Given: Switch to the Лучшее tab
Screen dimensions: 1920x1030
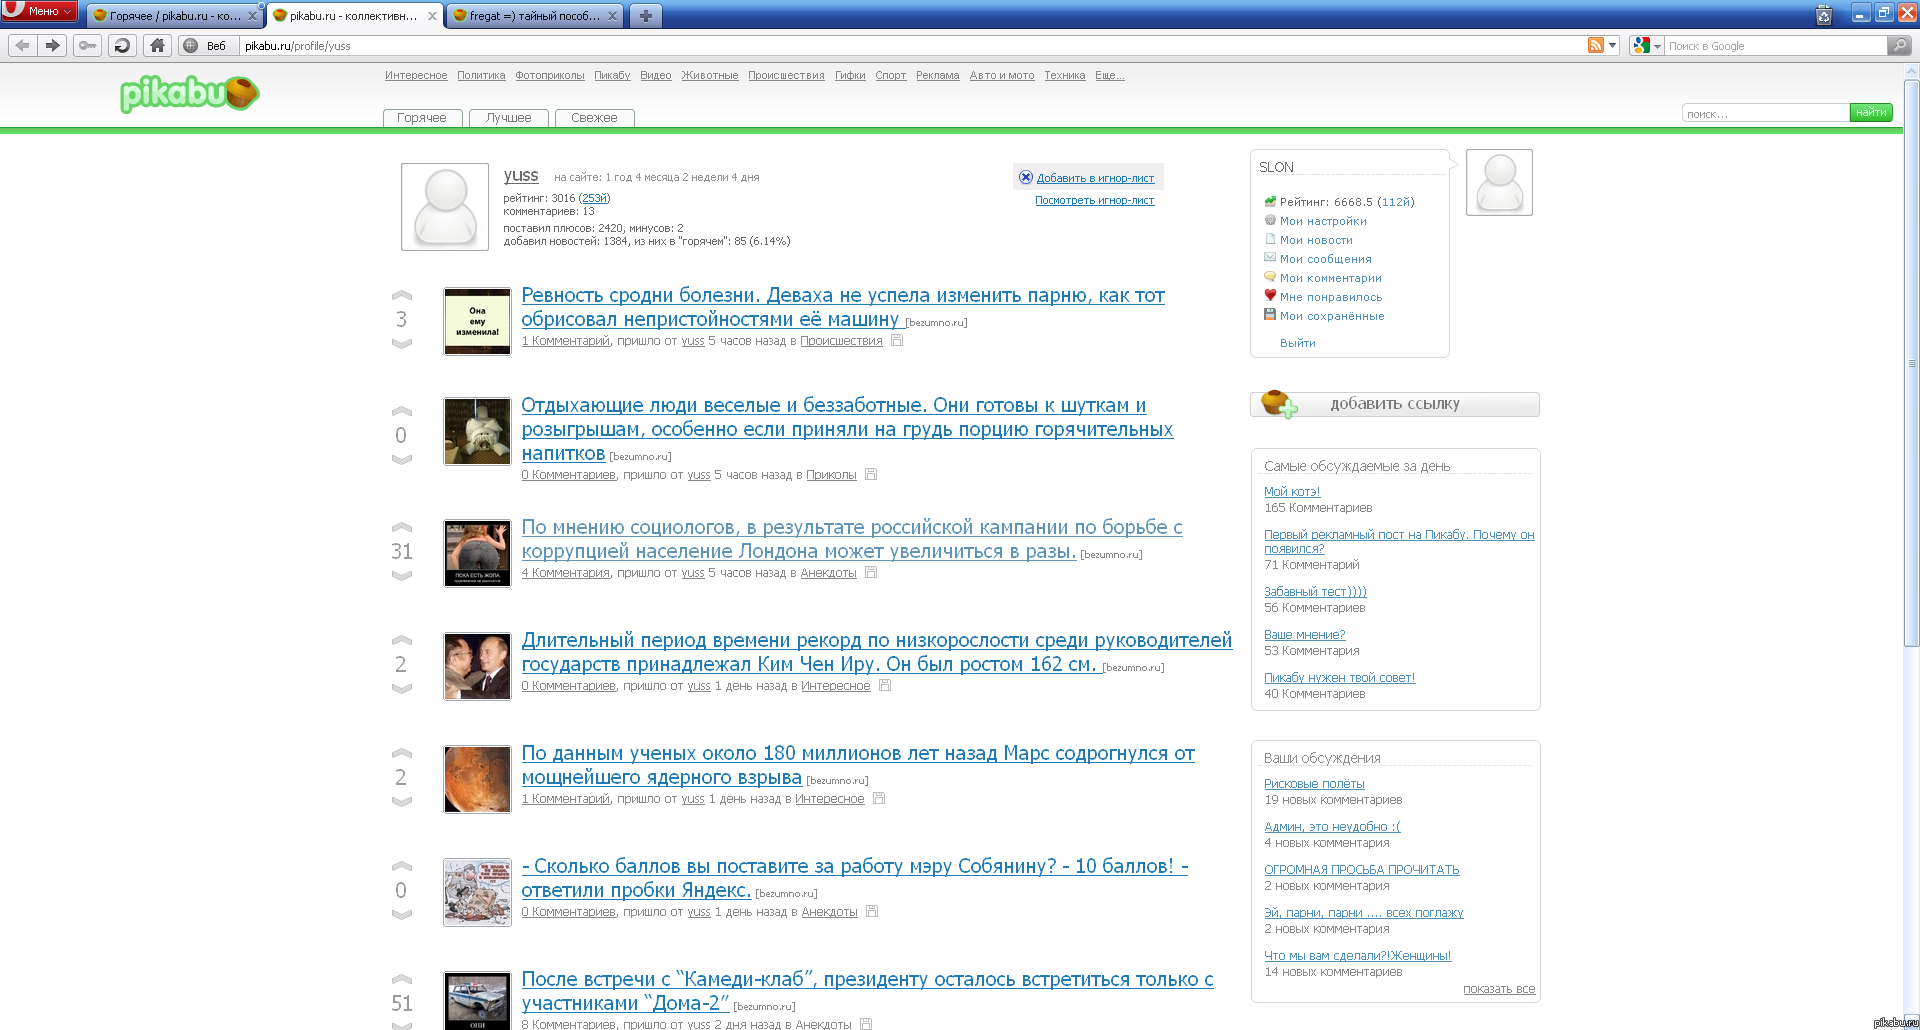Looking at the screenshot, I should coord(508,118).
